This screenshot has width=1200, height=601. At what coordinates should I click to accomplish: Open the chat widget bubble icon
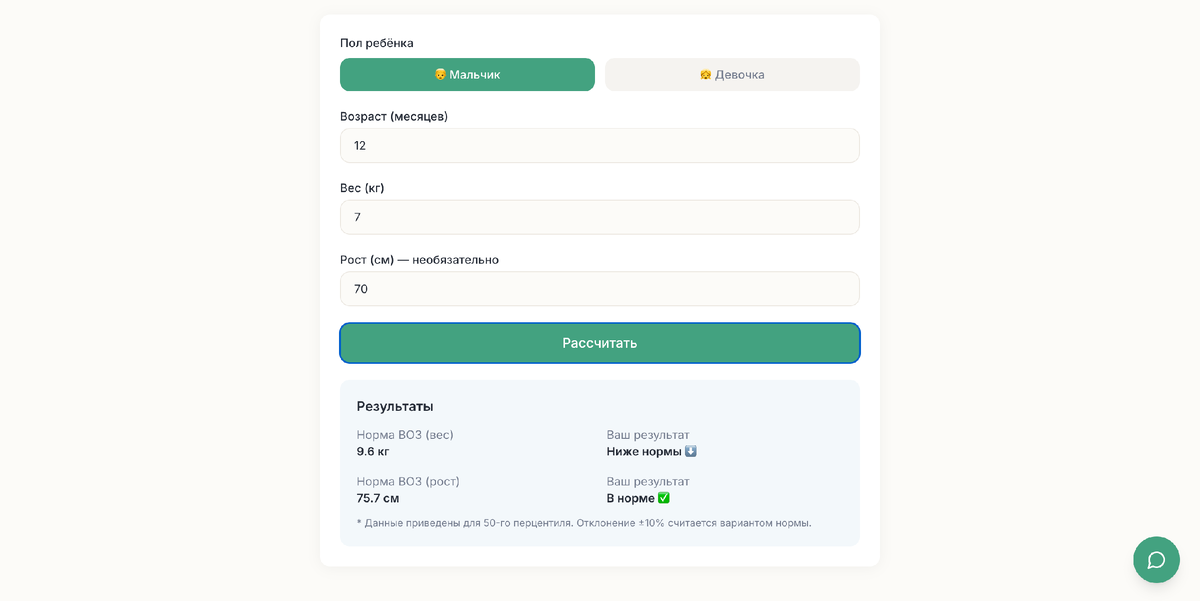coord(1156,560)
